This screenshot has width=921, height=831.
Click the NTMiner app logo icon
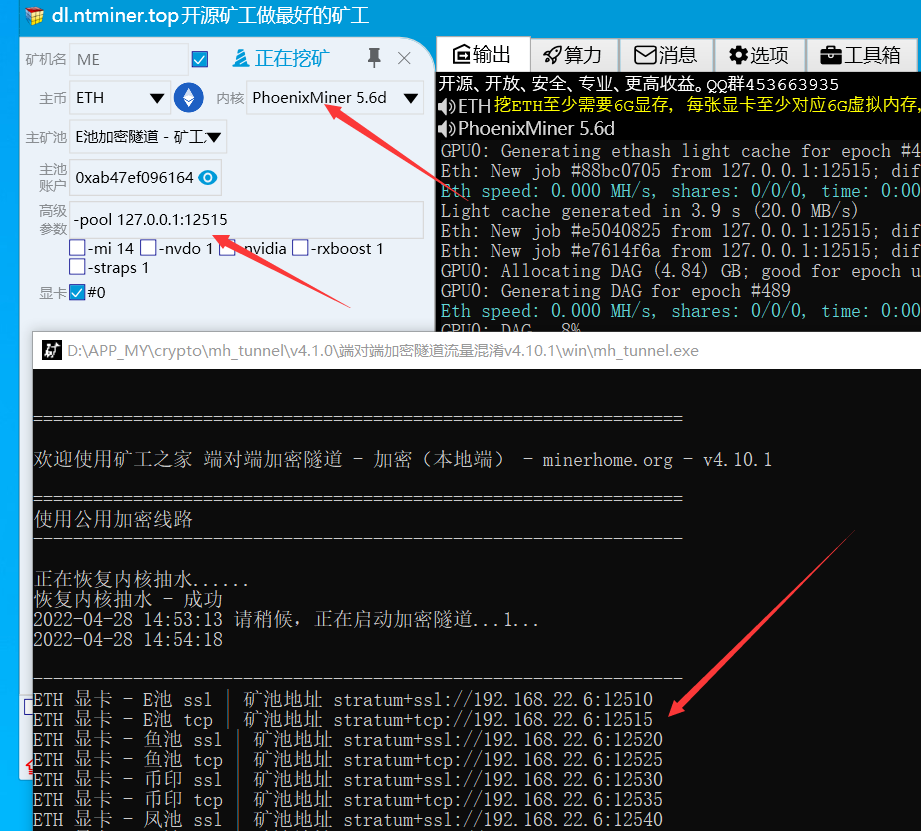point(35,16)
